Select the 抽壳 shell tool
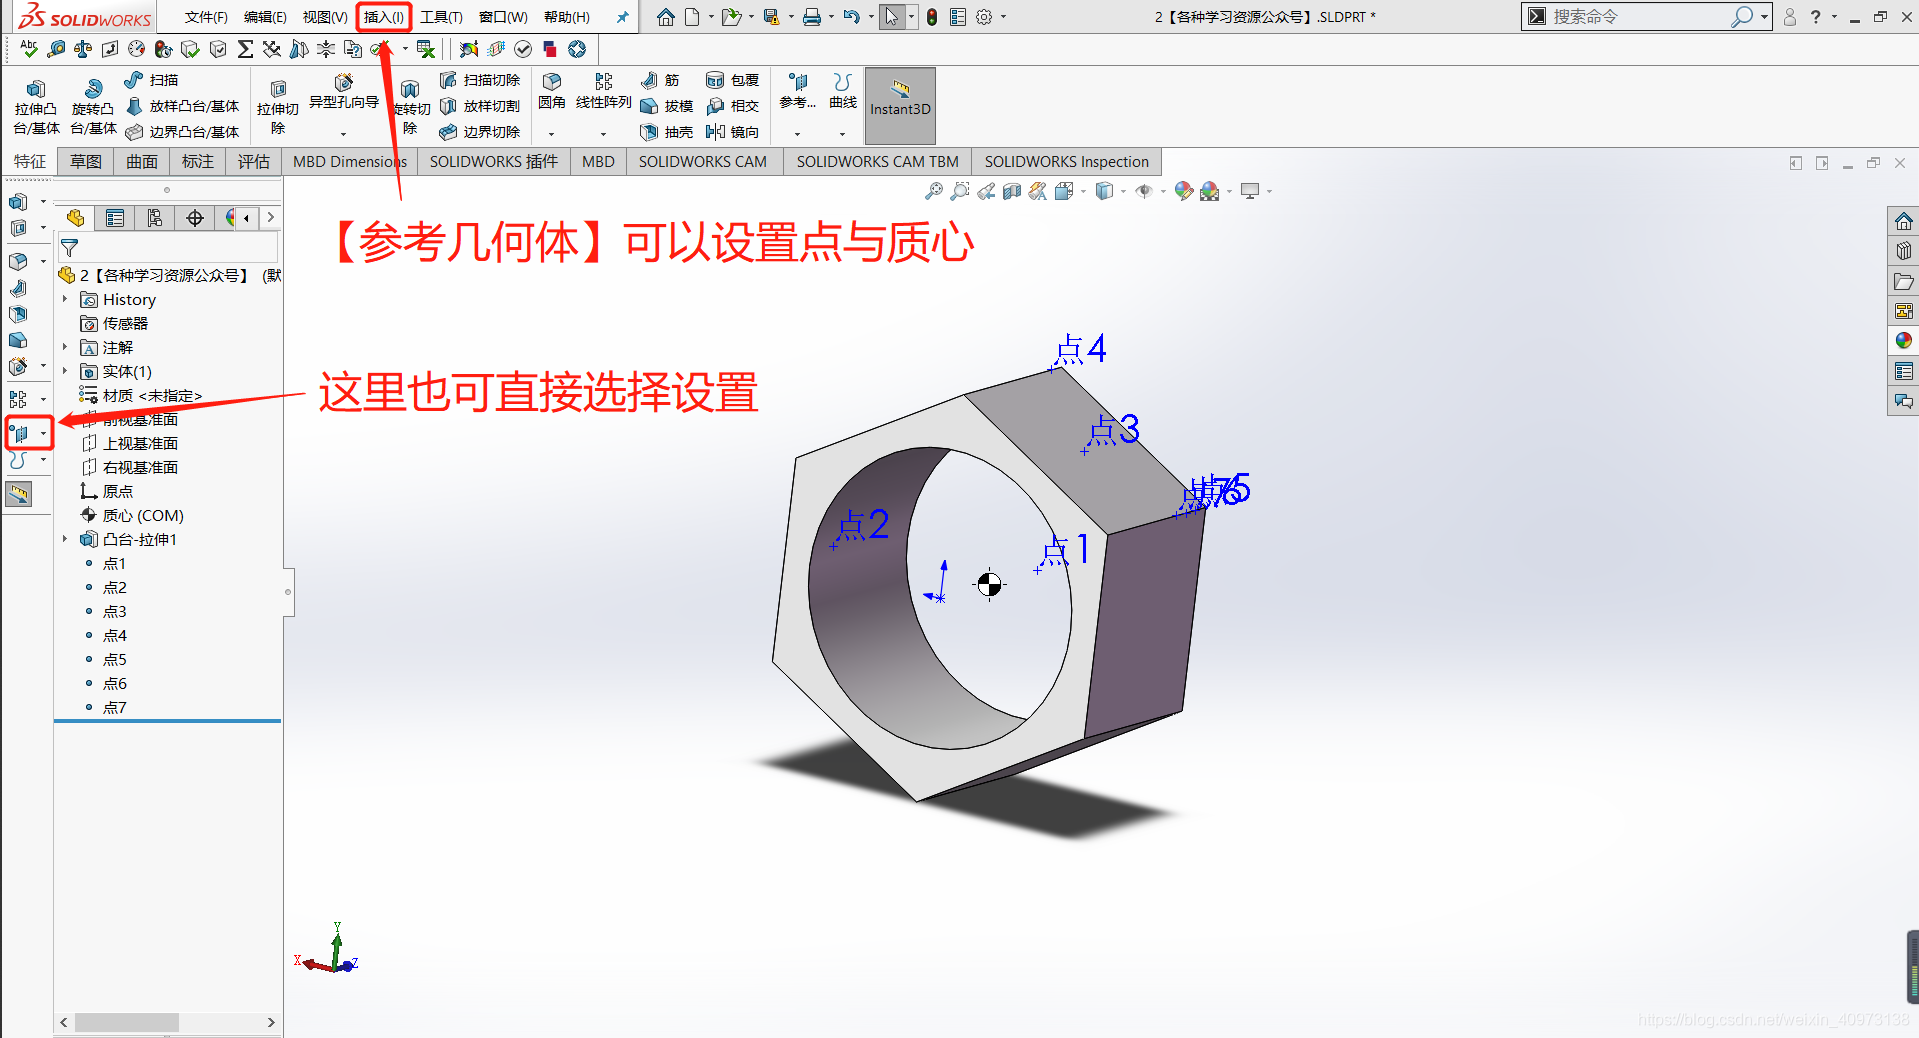The width and height of the screenshot is (1919, 1038). pos(666,132)
